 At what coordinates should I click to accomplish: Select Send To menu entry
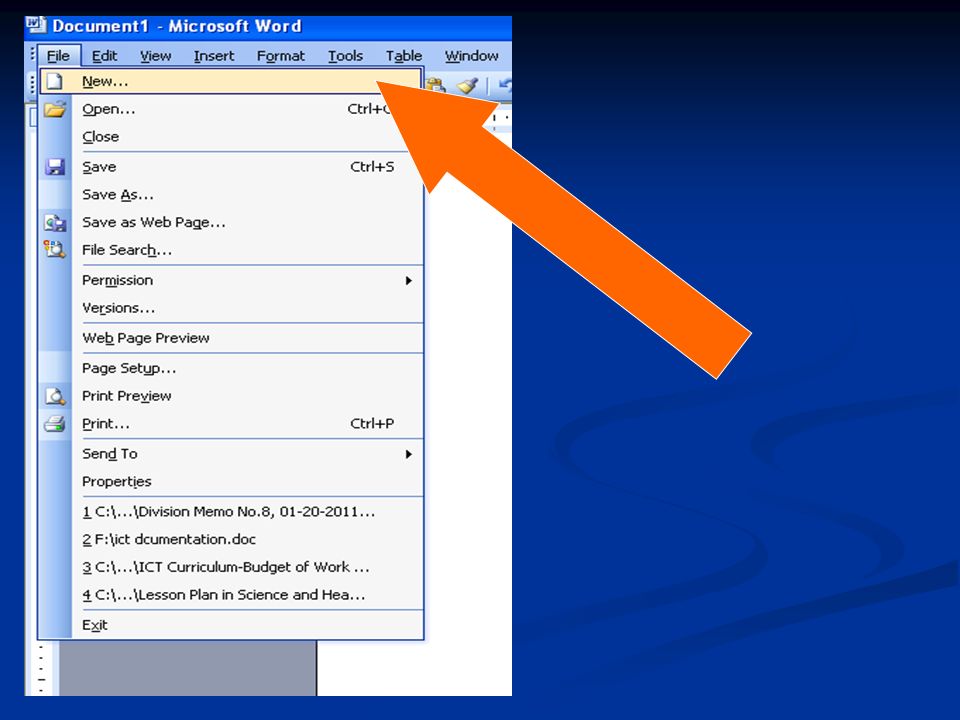(x=231, y=454)
